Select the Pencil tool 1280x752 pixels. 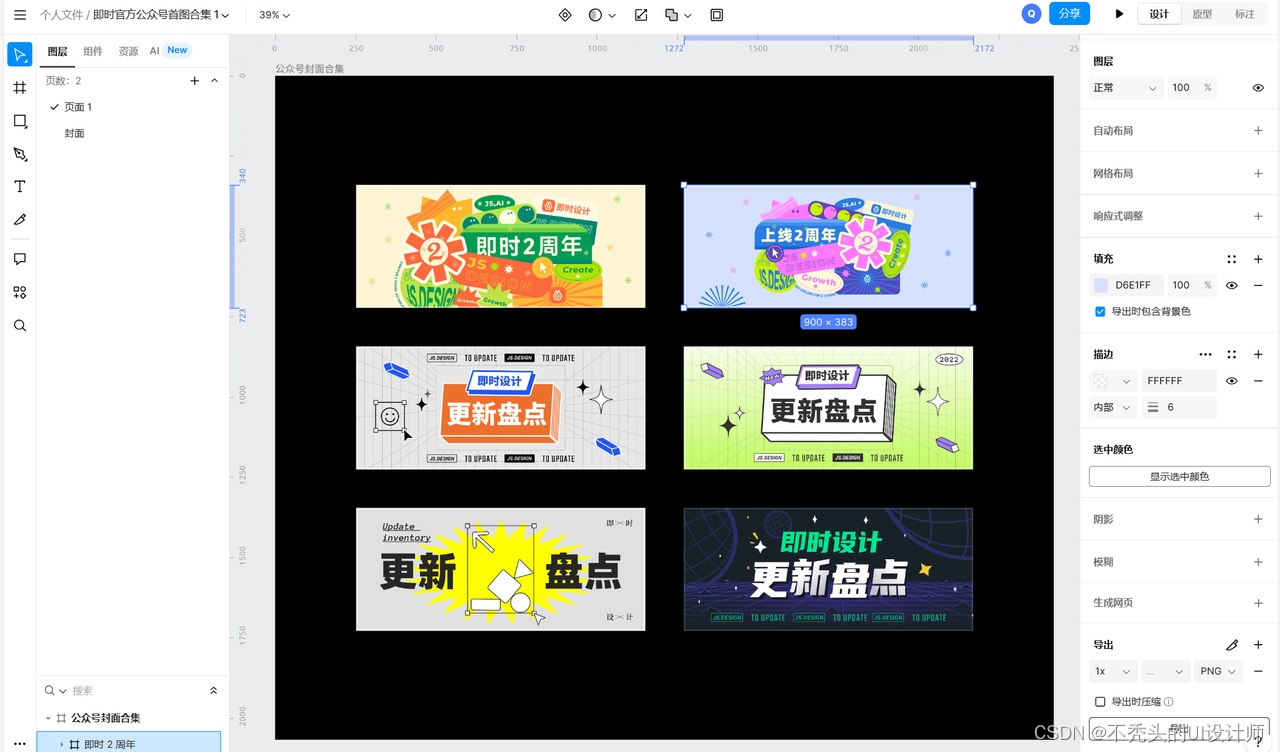point(20,220)
